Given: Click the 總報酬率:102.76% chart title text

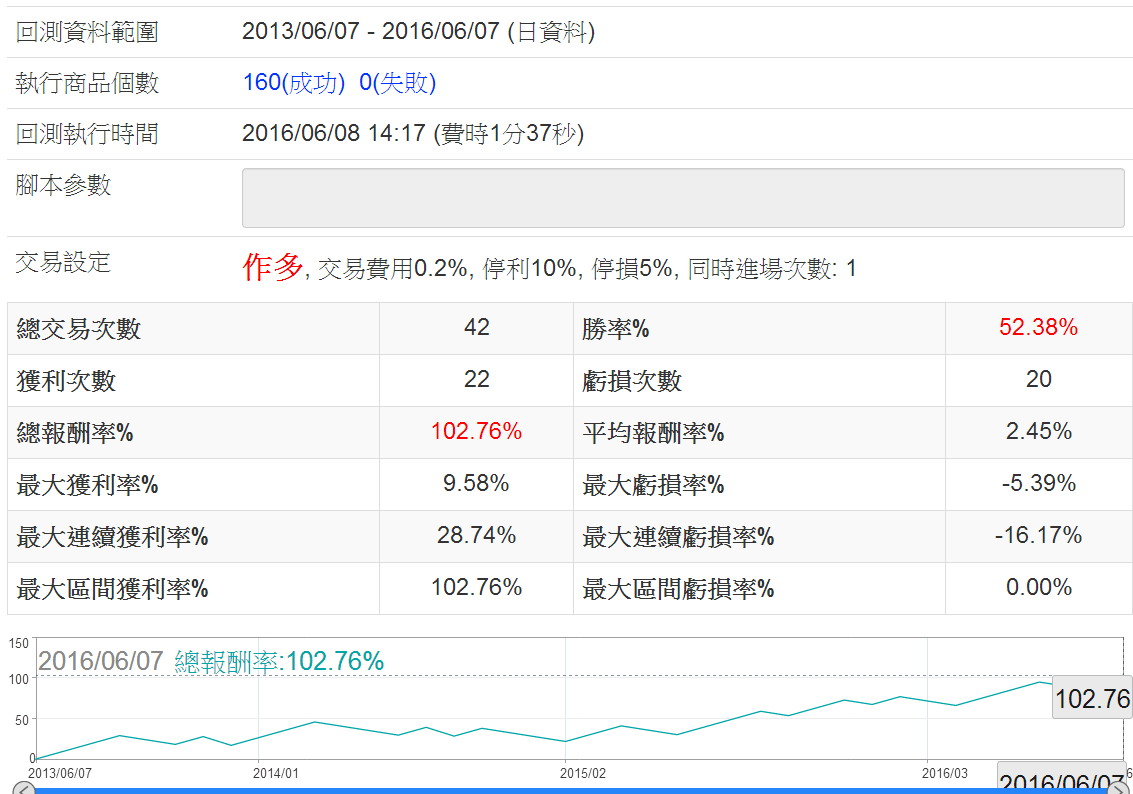Looking at the screenshot, I should coord(279,661).
